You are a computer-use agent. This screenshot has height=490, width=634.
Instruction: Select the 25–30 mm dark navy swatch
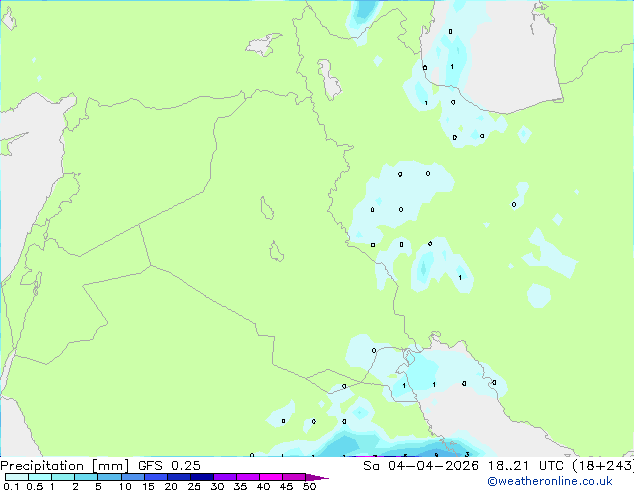pyautogui.click(x=201, y=477)
